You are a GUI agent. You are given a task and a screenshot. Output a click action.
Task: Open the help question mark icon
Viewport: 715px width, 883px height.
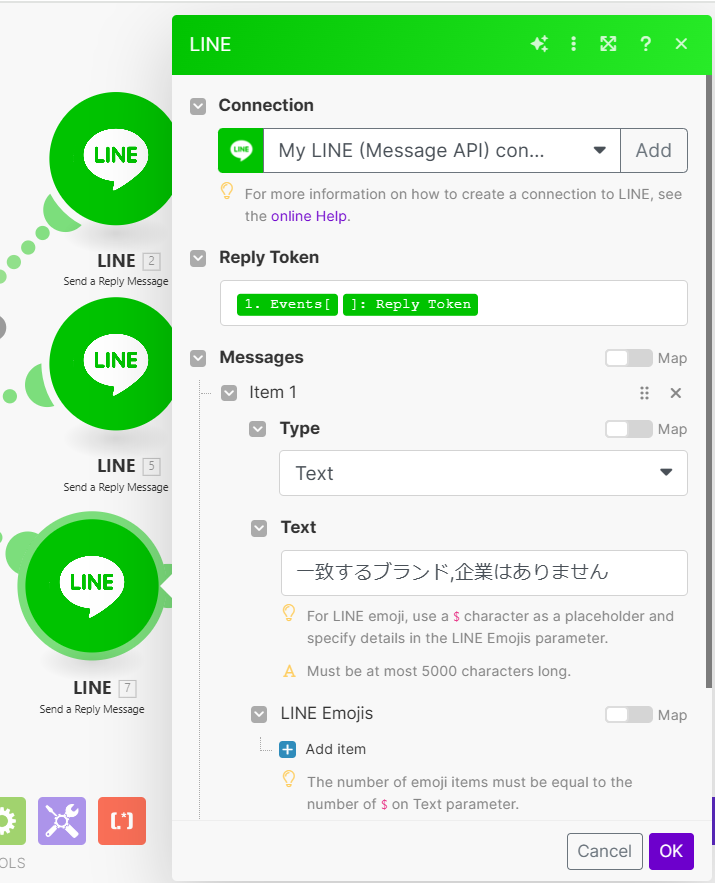tap(645, 44)
